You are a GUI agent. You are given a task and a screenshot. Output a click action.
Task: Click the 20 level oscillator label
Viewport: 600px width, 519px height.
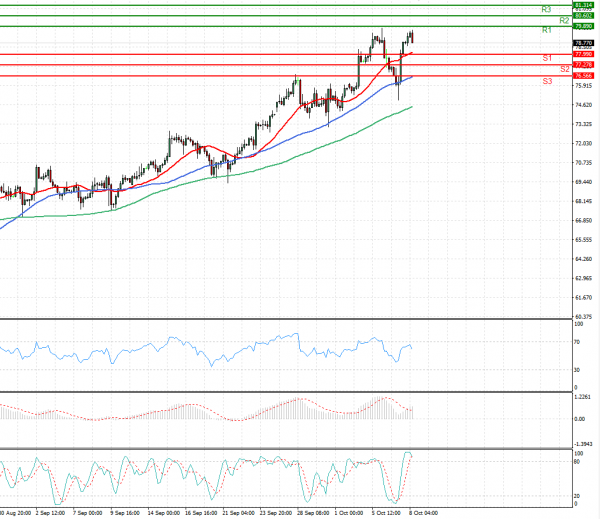point(577,496)
